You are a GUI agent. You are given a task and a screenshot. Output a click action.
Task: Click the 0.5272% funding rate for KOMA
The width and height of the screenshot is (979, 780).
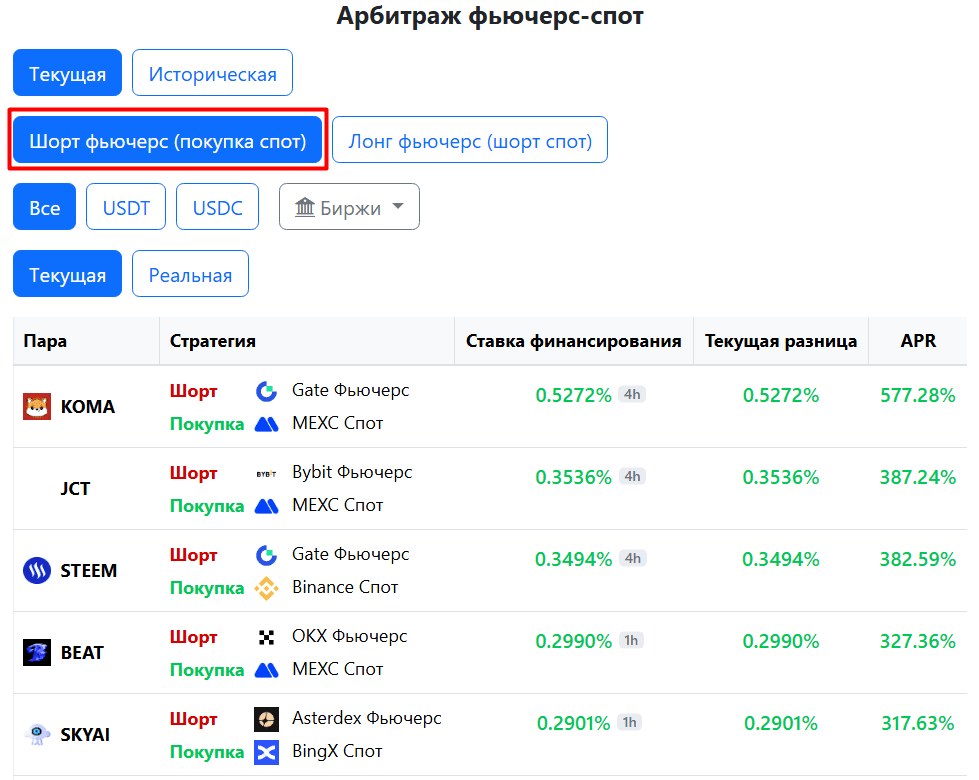click(574, 395)
